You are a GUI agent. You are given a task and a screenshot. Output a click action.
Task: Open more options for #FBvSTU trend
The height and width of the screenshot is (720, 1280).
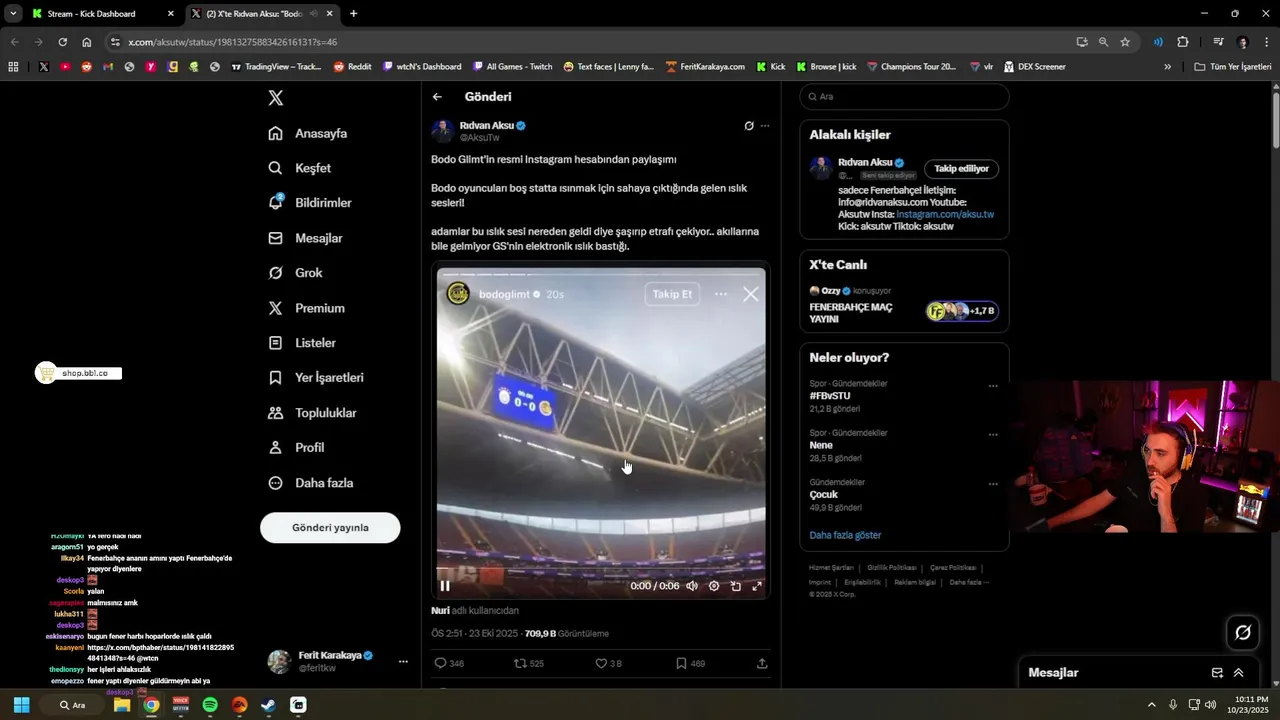993,386
